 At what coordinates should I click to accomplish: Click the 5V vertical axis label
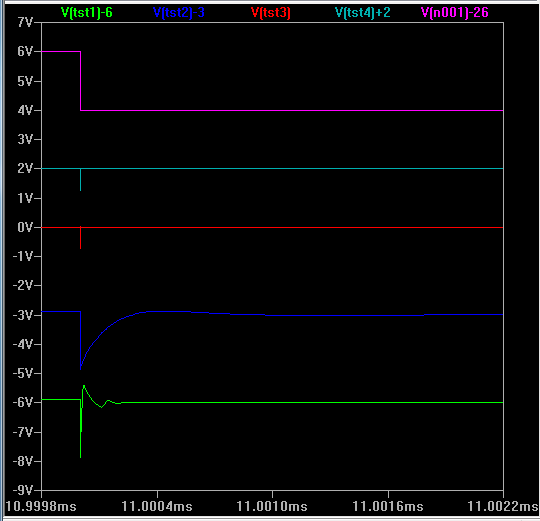click(x=25, y=81)
